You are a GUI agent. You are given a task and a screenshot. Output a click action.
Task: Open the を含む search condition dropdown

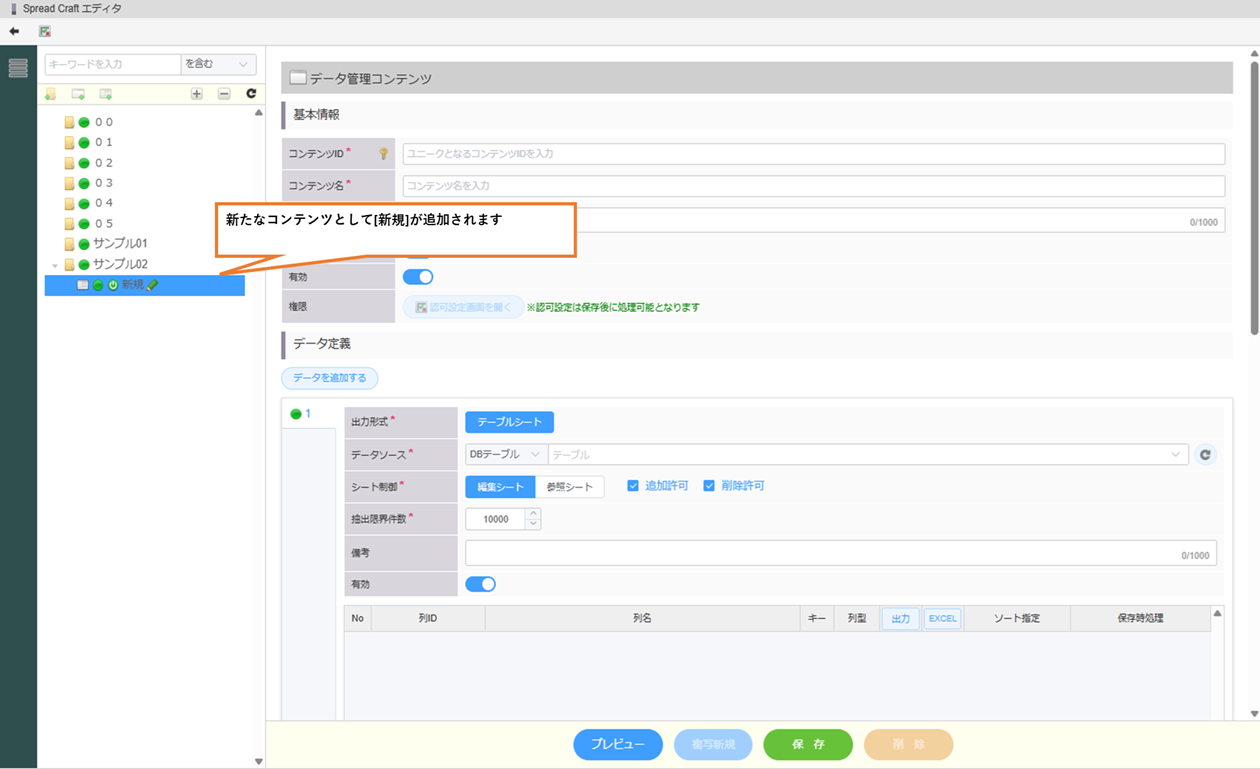(218, 64)
